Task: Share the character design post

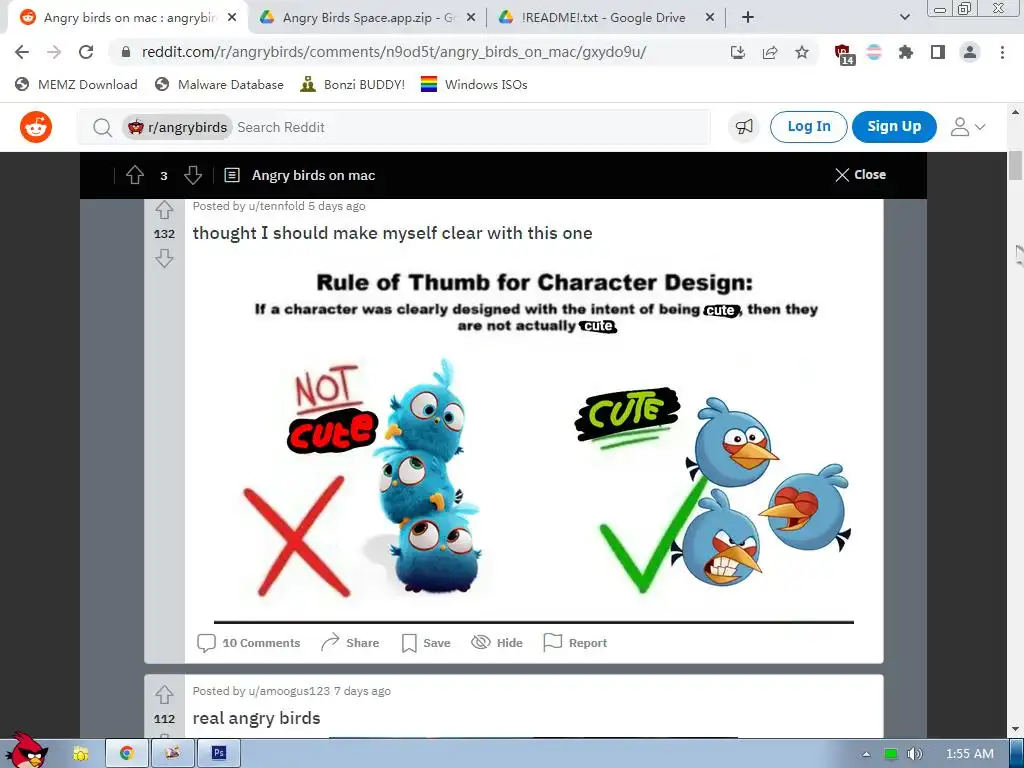Action: 350,643
